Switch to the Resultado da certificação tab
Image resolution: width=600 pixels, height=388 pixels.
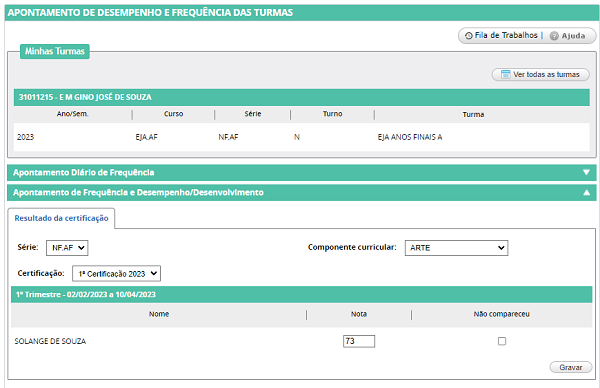pos(61,218)
